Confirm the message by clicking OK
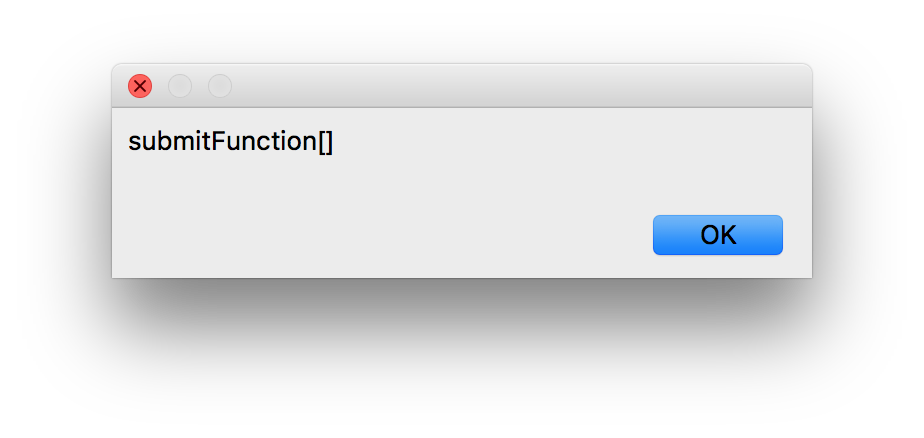This screenshot has height=438, width=924. pyautogui.click(x=717, y=235)
